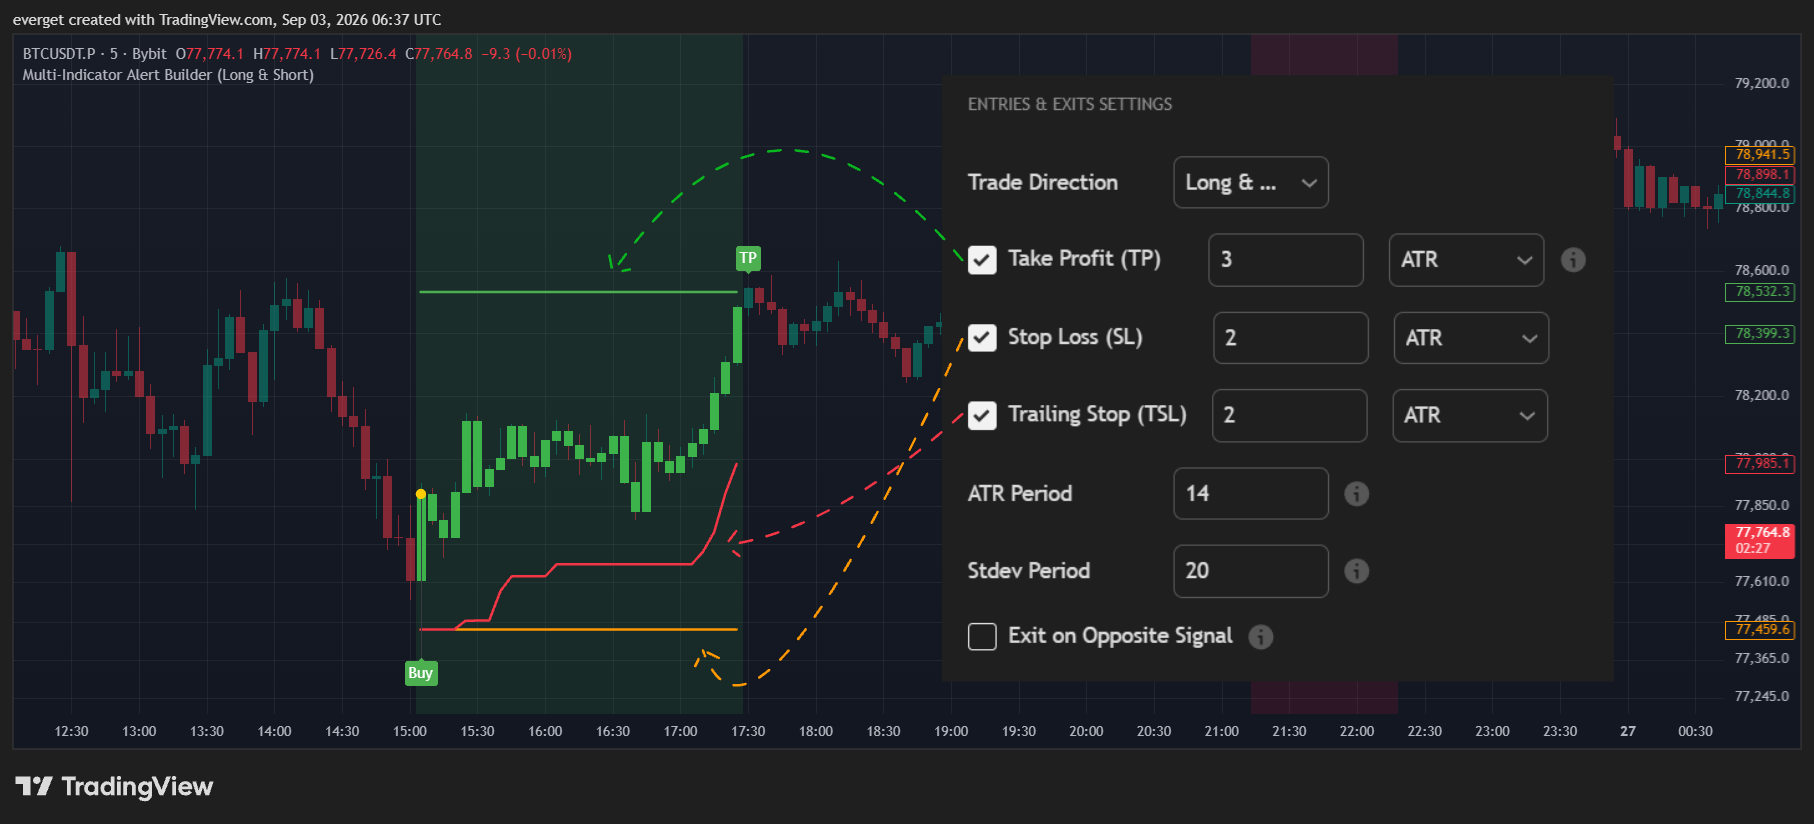Uncheck the Take Profit (TP) checkbox
1814x824 pixels.
[982, 260]
